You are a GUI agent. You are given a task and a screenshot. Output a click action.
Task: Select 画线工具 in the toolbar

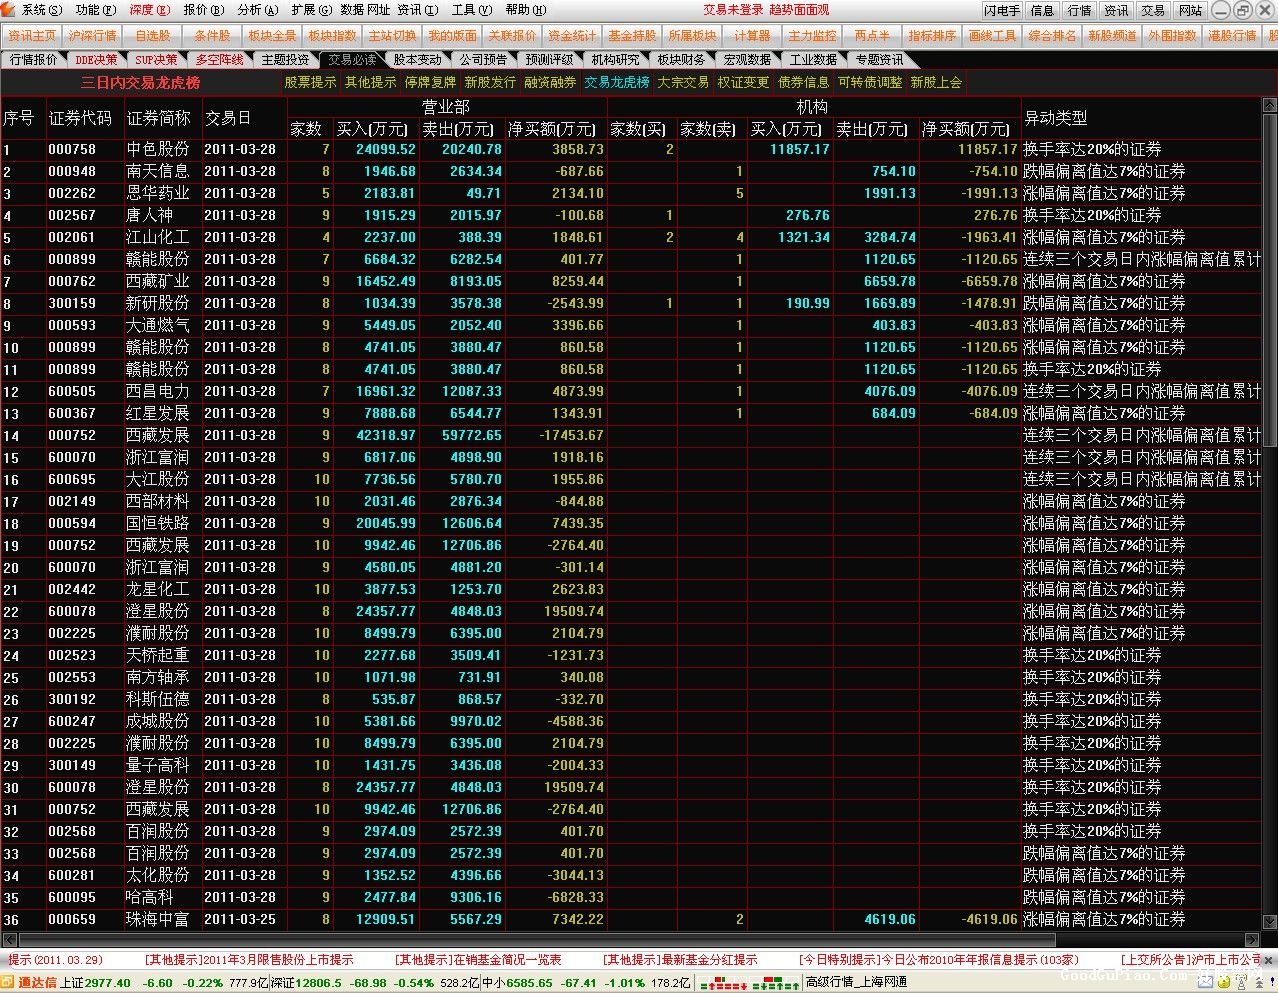pos(993,35)
